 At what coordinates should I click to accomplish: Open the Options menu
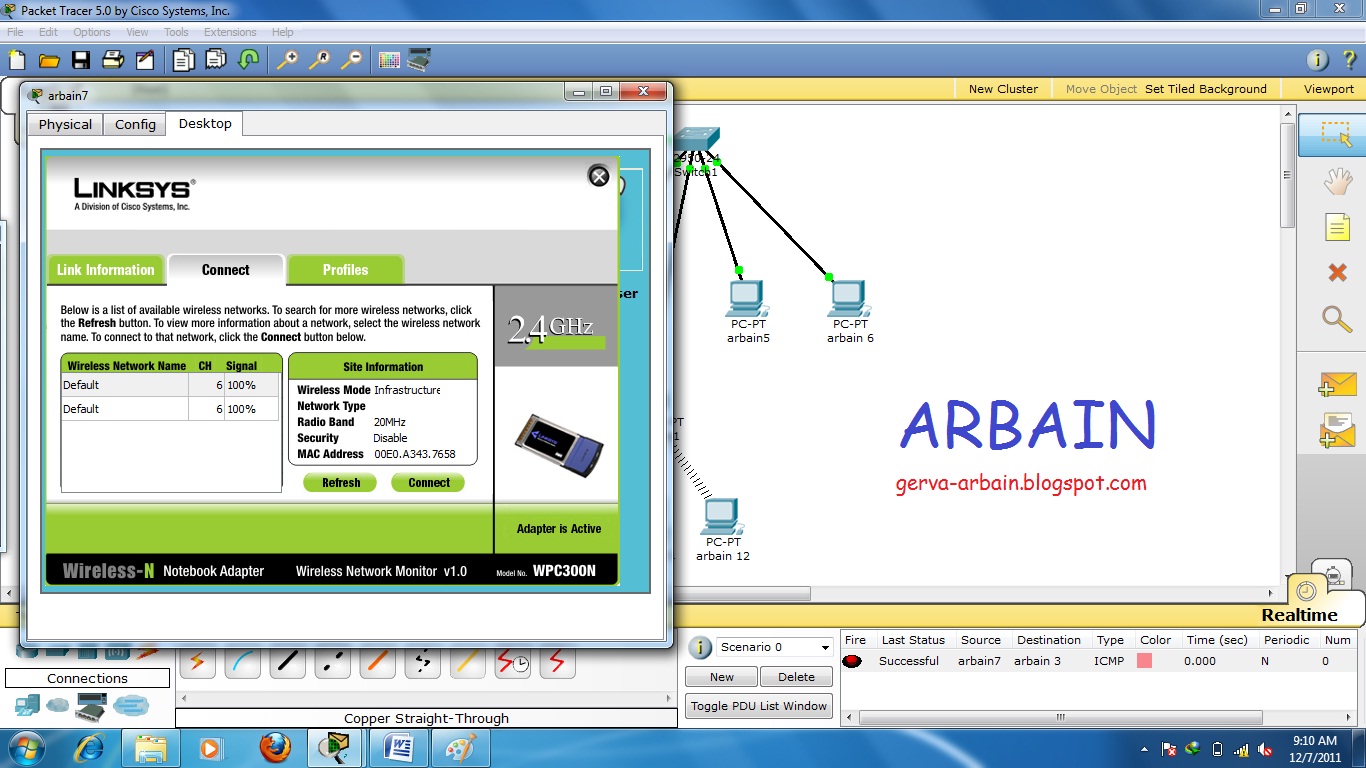click(x=92, y=32)
